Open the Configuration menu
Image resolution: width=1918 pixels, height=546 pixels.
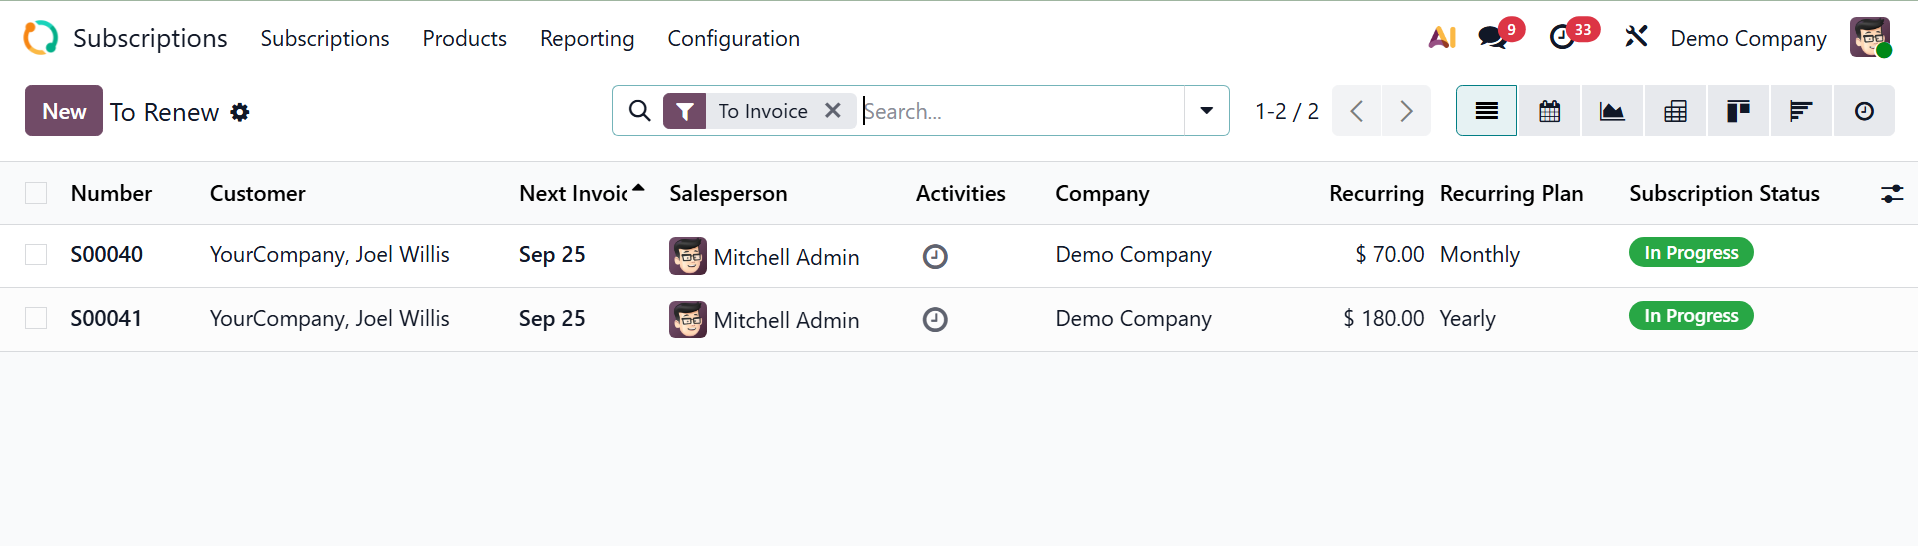click(733, 39)
